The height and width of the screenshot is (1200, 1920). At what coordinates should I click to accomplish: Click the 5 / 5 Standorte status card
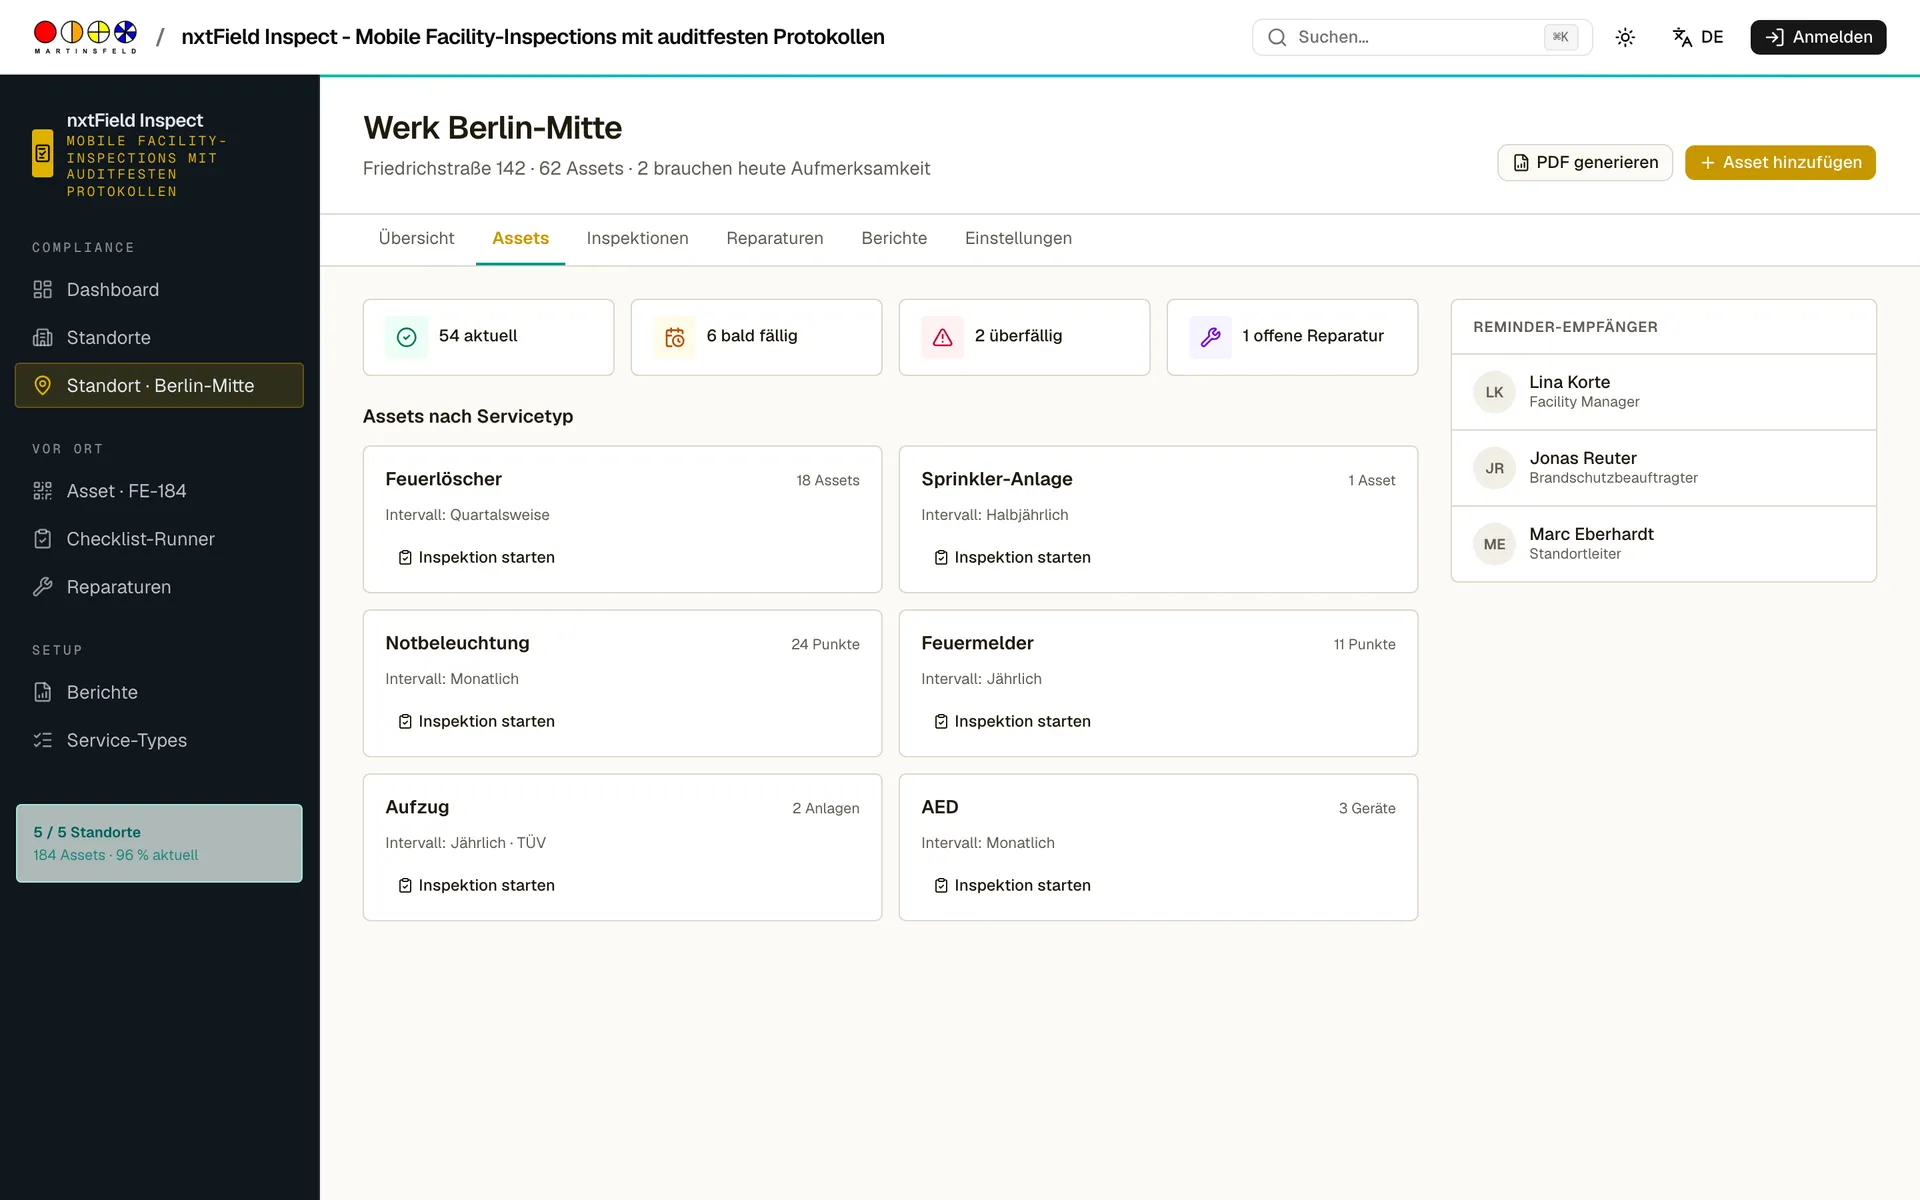point(159,843)
